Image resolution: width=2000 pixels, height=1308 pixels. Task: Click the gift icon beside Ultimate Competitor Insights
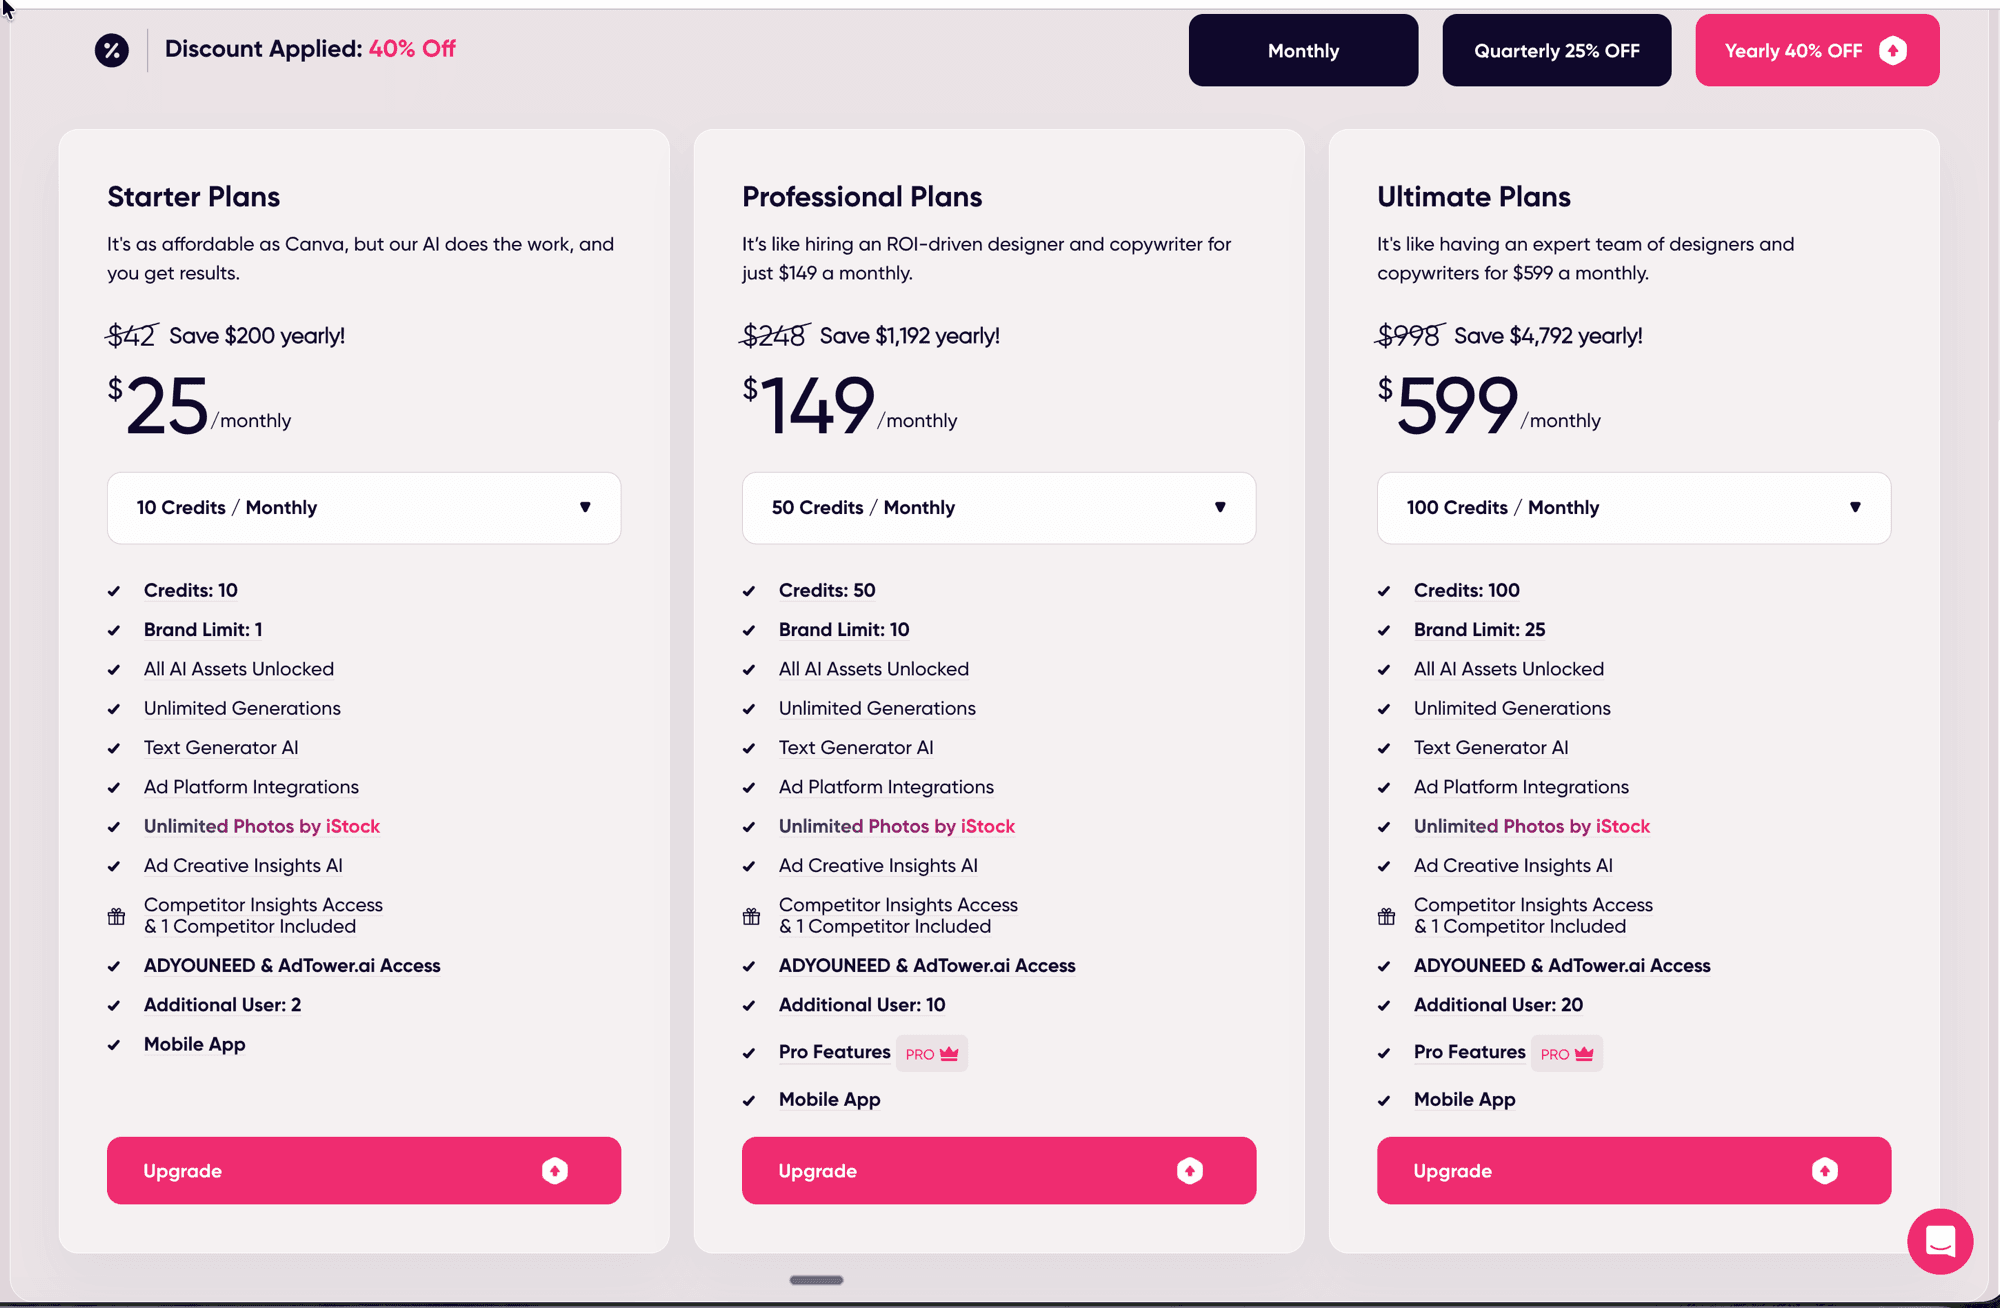[x=1386, y=916]
